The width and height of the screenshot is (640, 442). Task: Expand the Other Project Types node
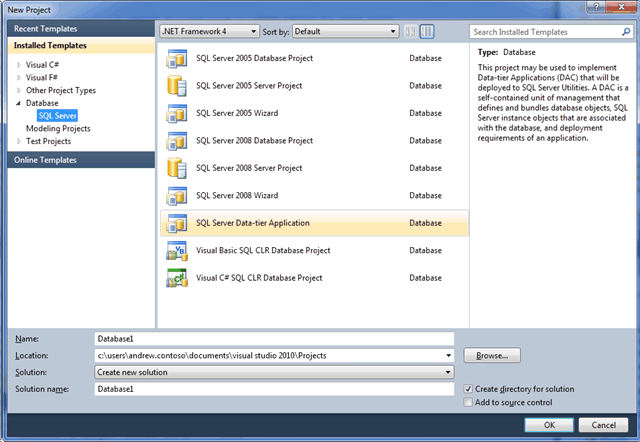tap(19, 90)
